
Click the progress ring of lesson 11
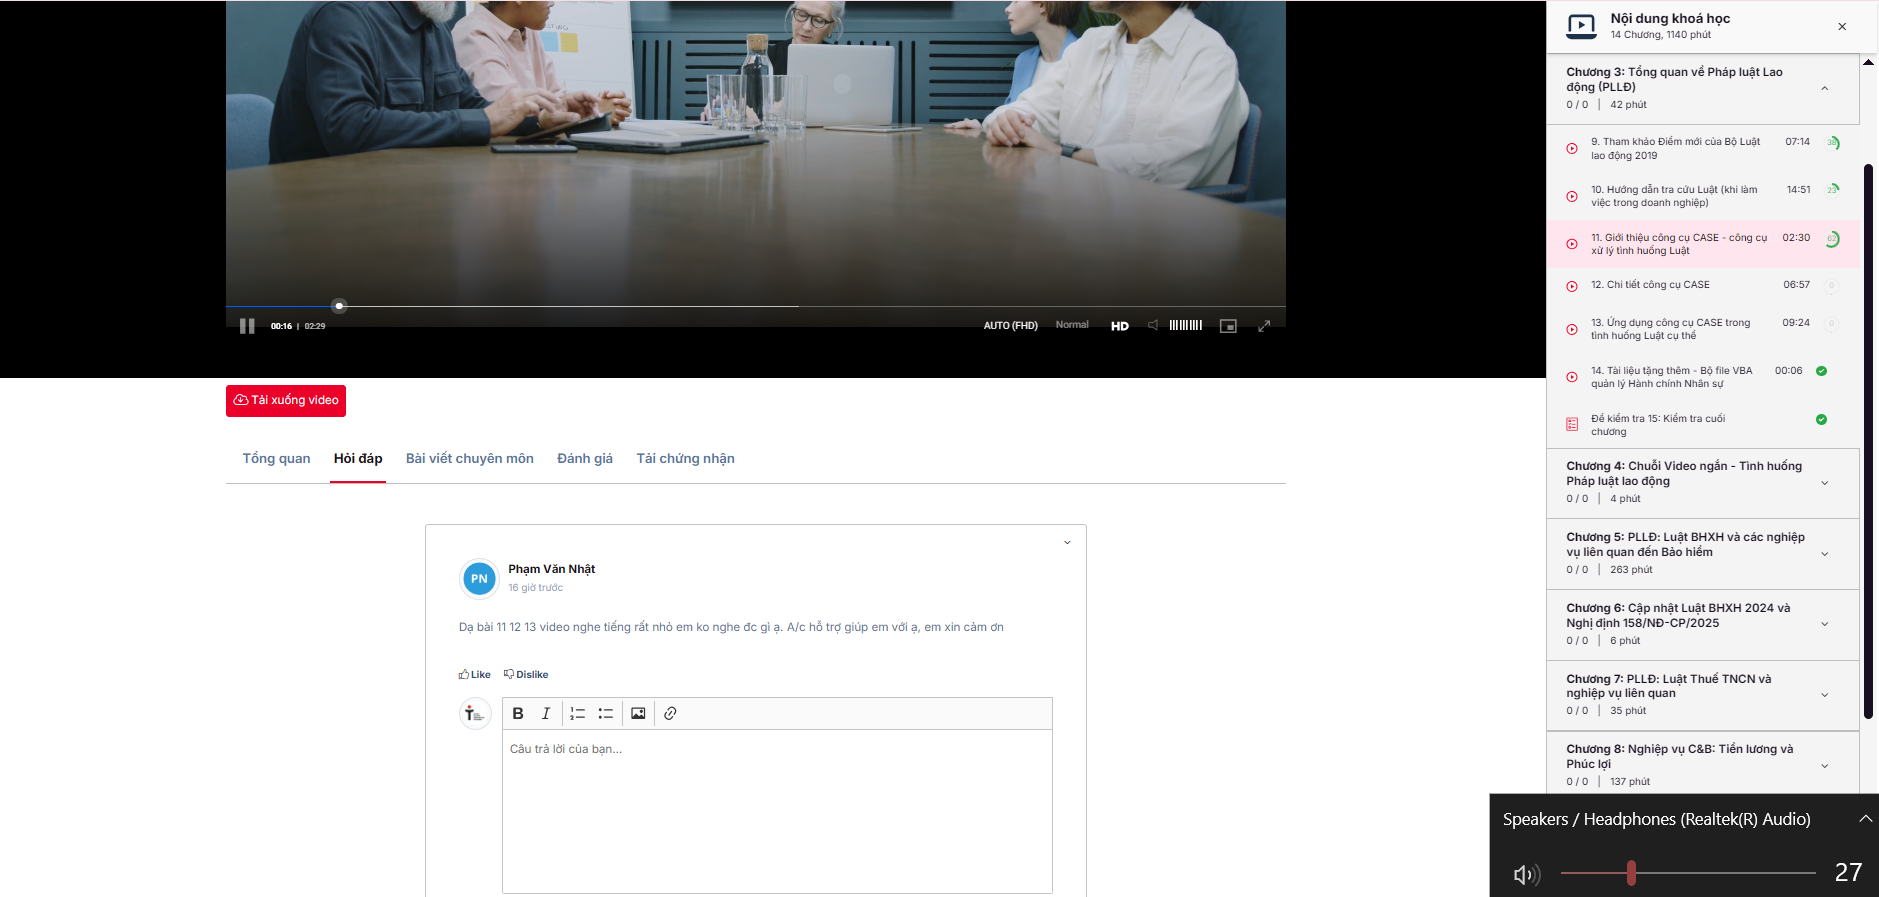coord(1832,239)
